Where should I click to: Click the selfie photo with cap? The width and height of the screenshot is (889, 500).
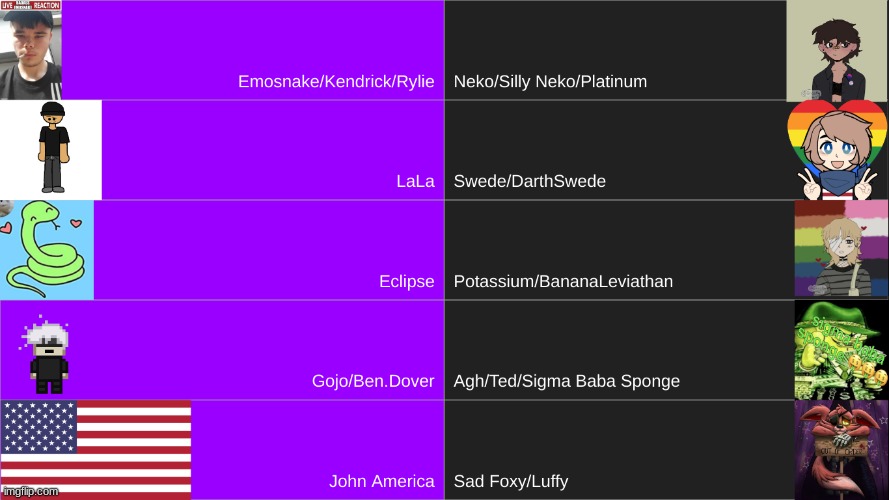coord(31,50)
